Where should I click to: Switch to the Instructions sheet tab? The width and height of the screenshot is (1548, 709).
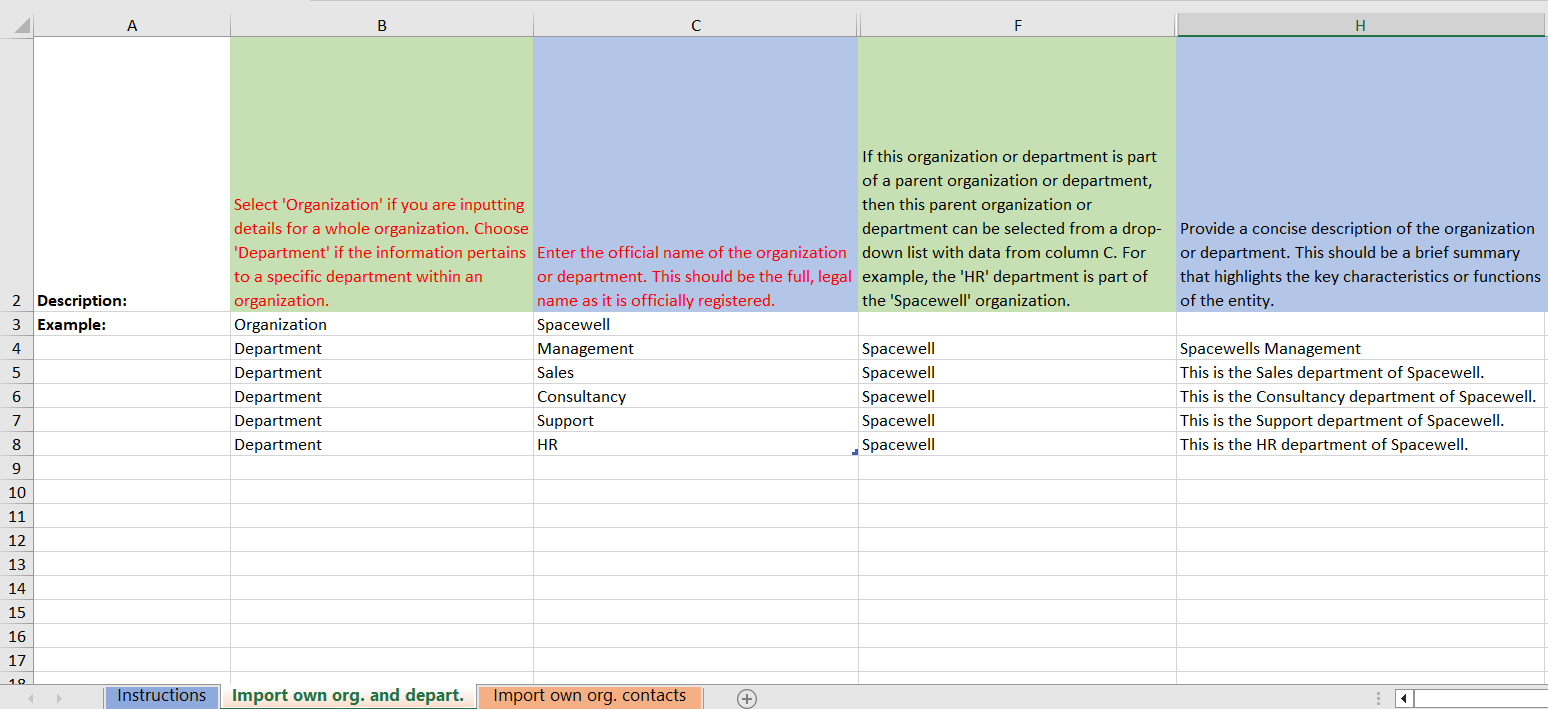click(161, 696)
